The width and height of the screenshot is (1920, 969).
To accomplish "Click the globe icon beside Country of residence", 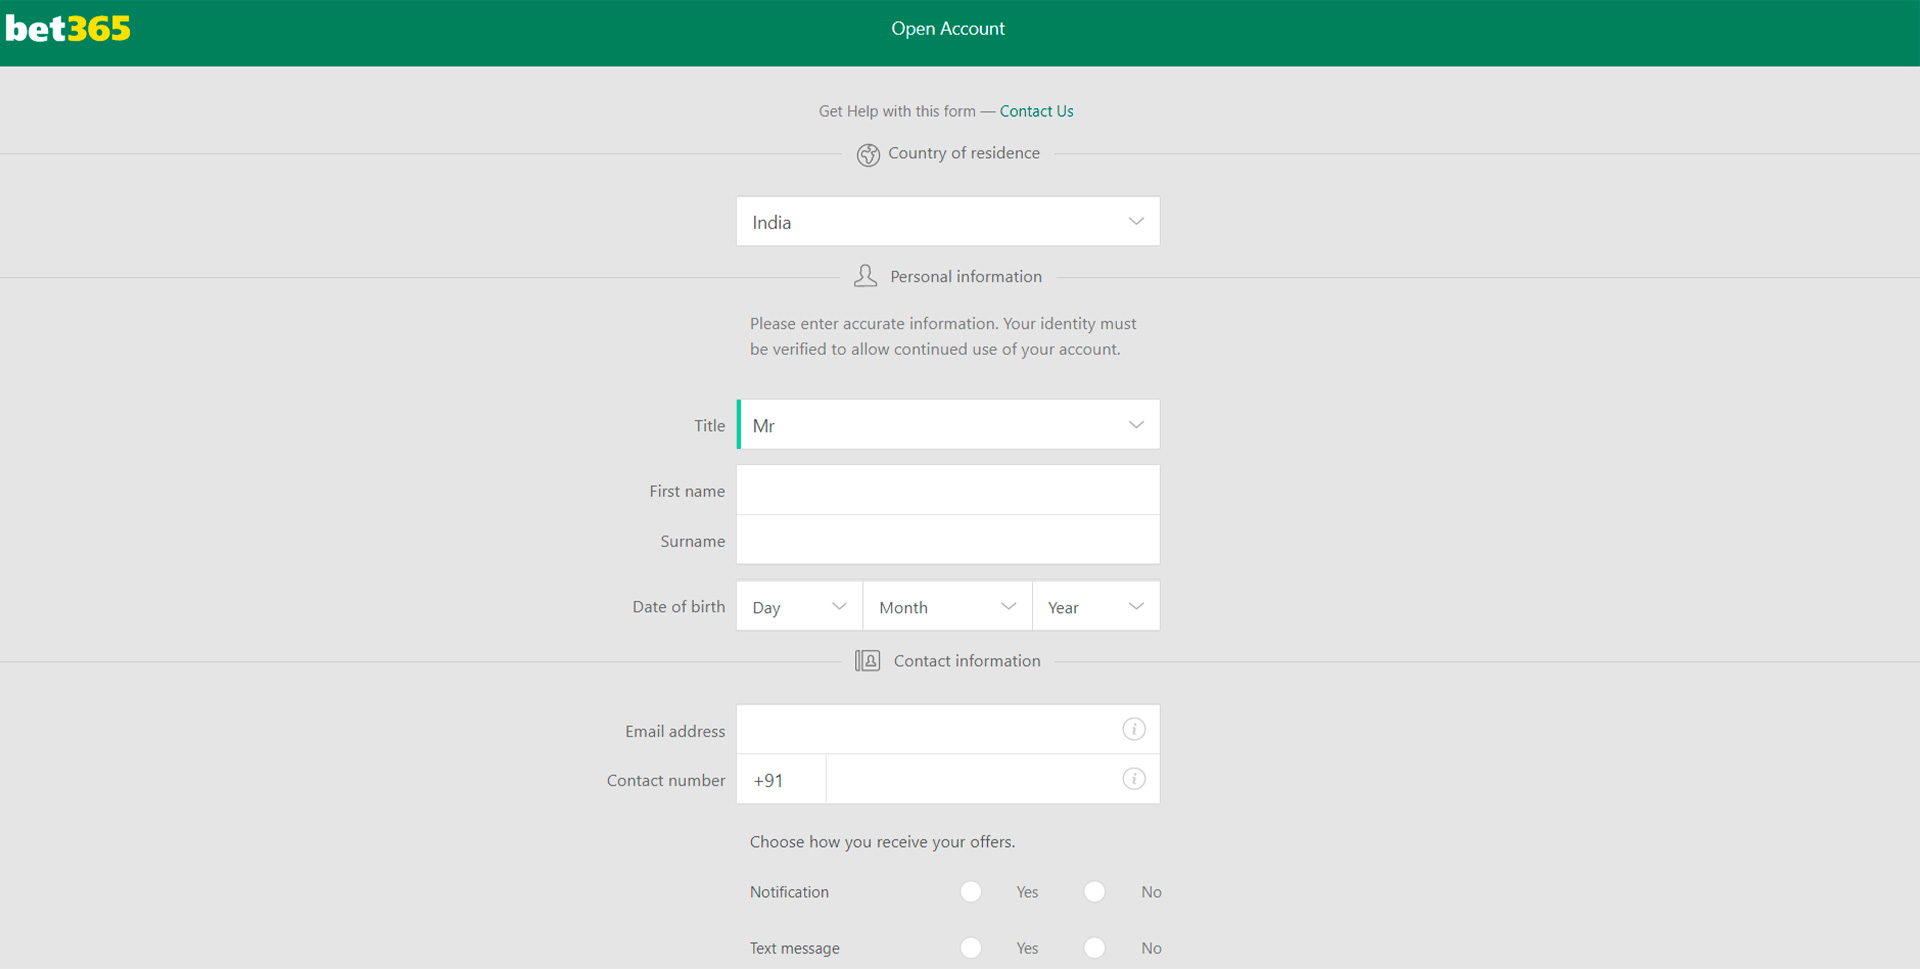I will click(x=869, y=154).
